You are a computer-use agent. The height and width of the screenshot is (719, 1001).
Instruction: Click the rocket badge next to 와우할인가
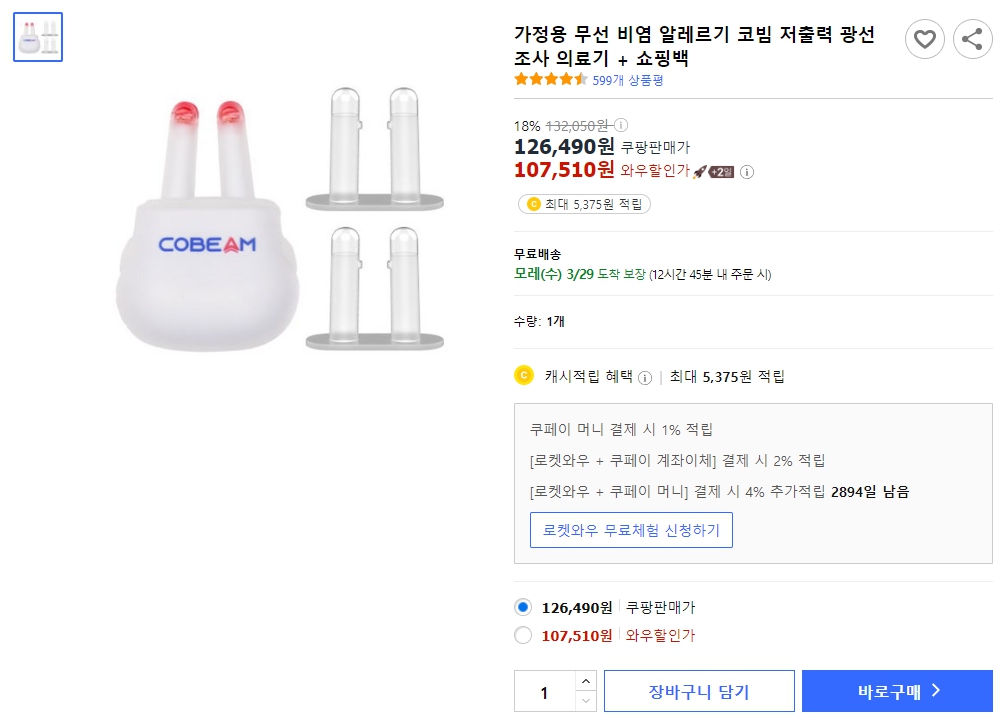pyautogui.click(x=699, y=171)
